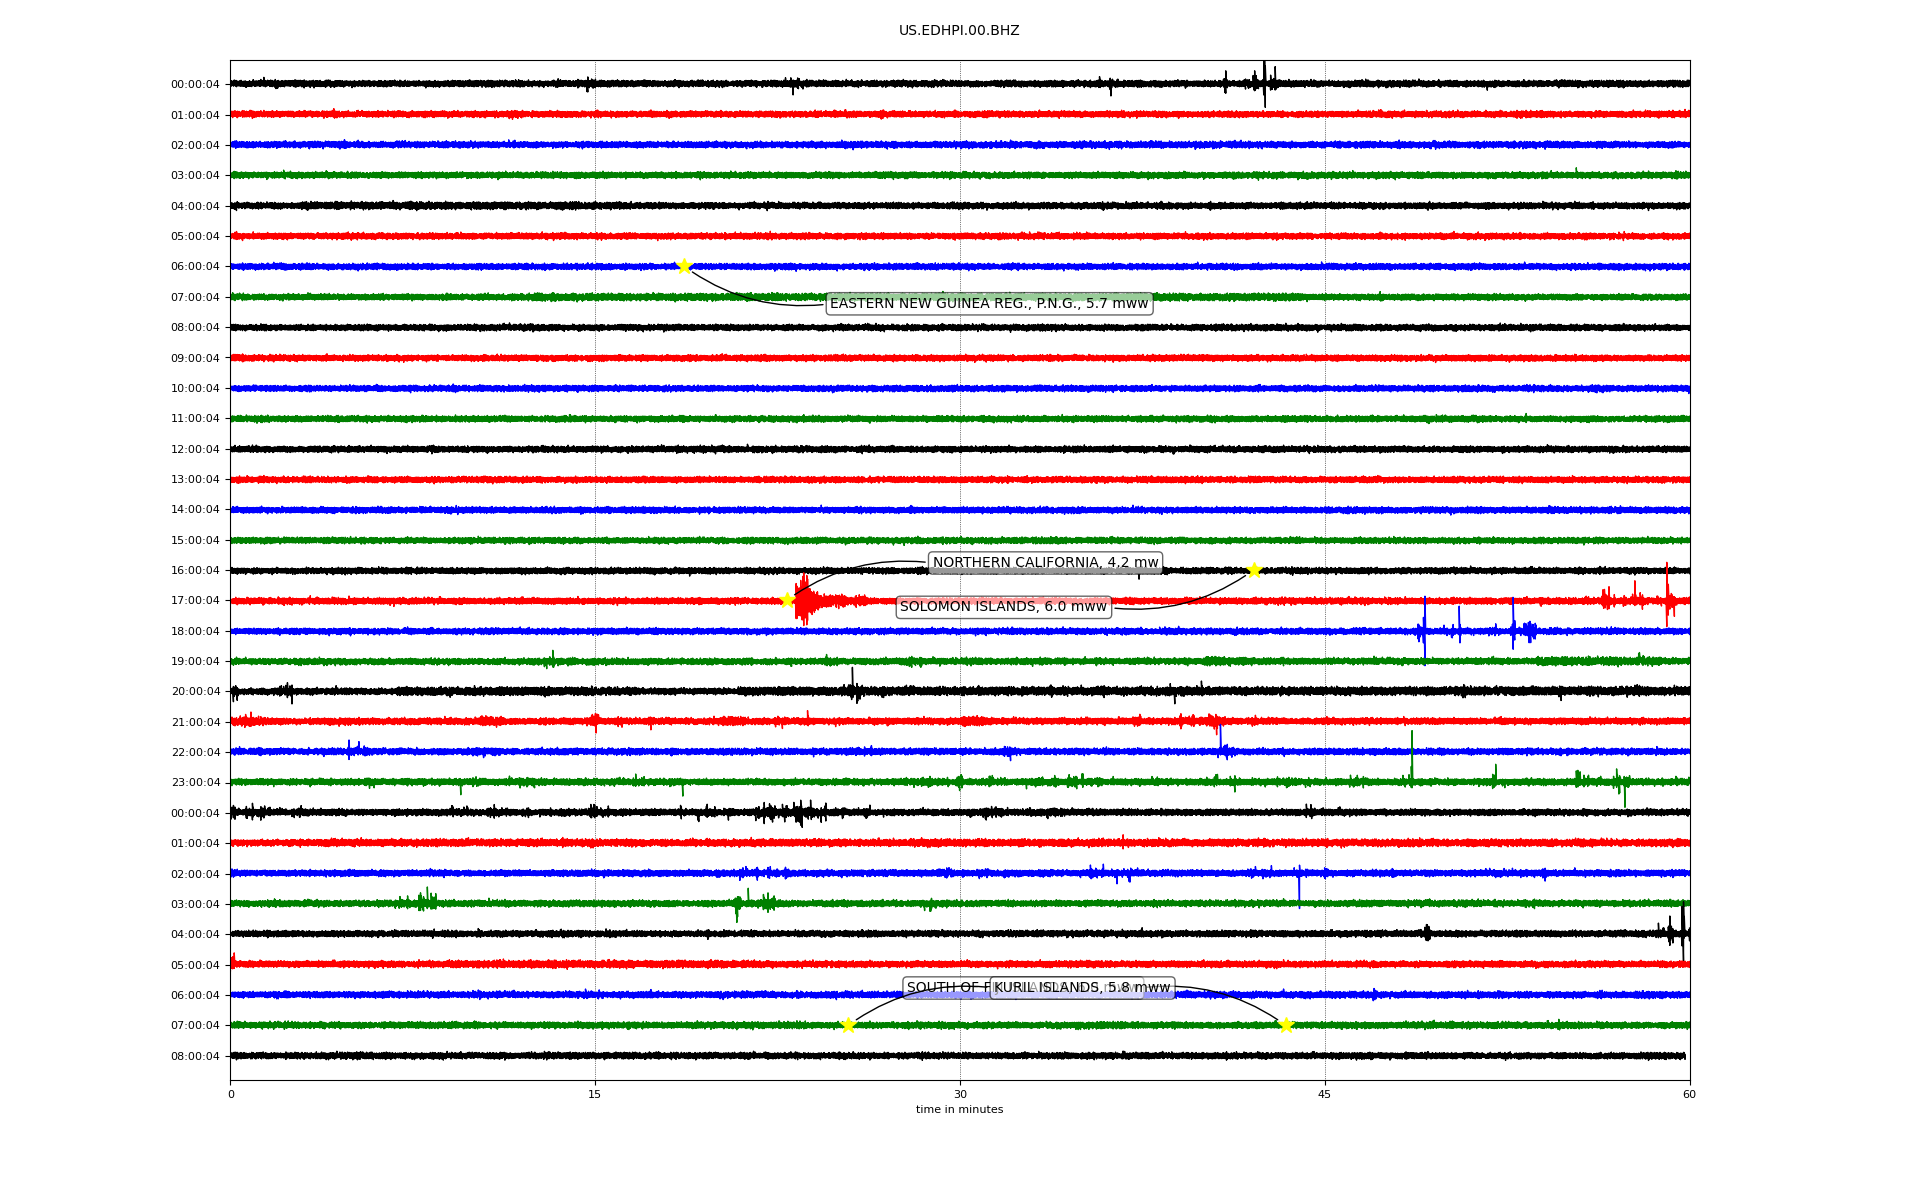The height and width of the screenshot is (1200, 1920).
Task: Click the Solomon Islands event star marker
Action: (x=1254, y=570)
